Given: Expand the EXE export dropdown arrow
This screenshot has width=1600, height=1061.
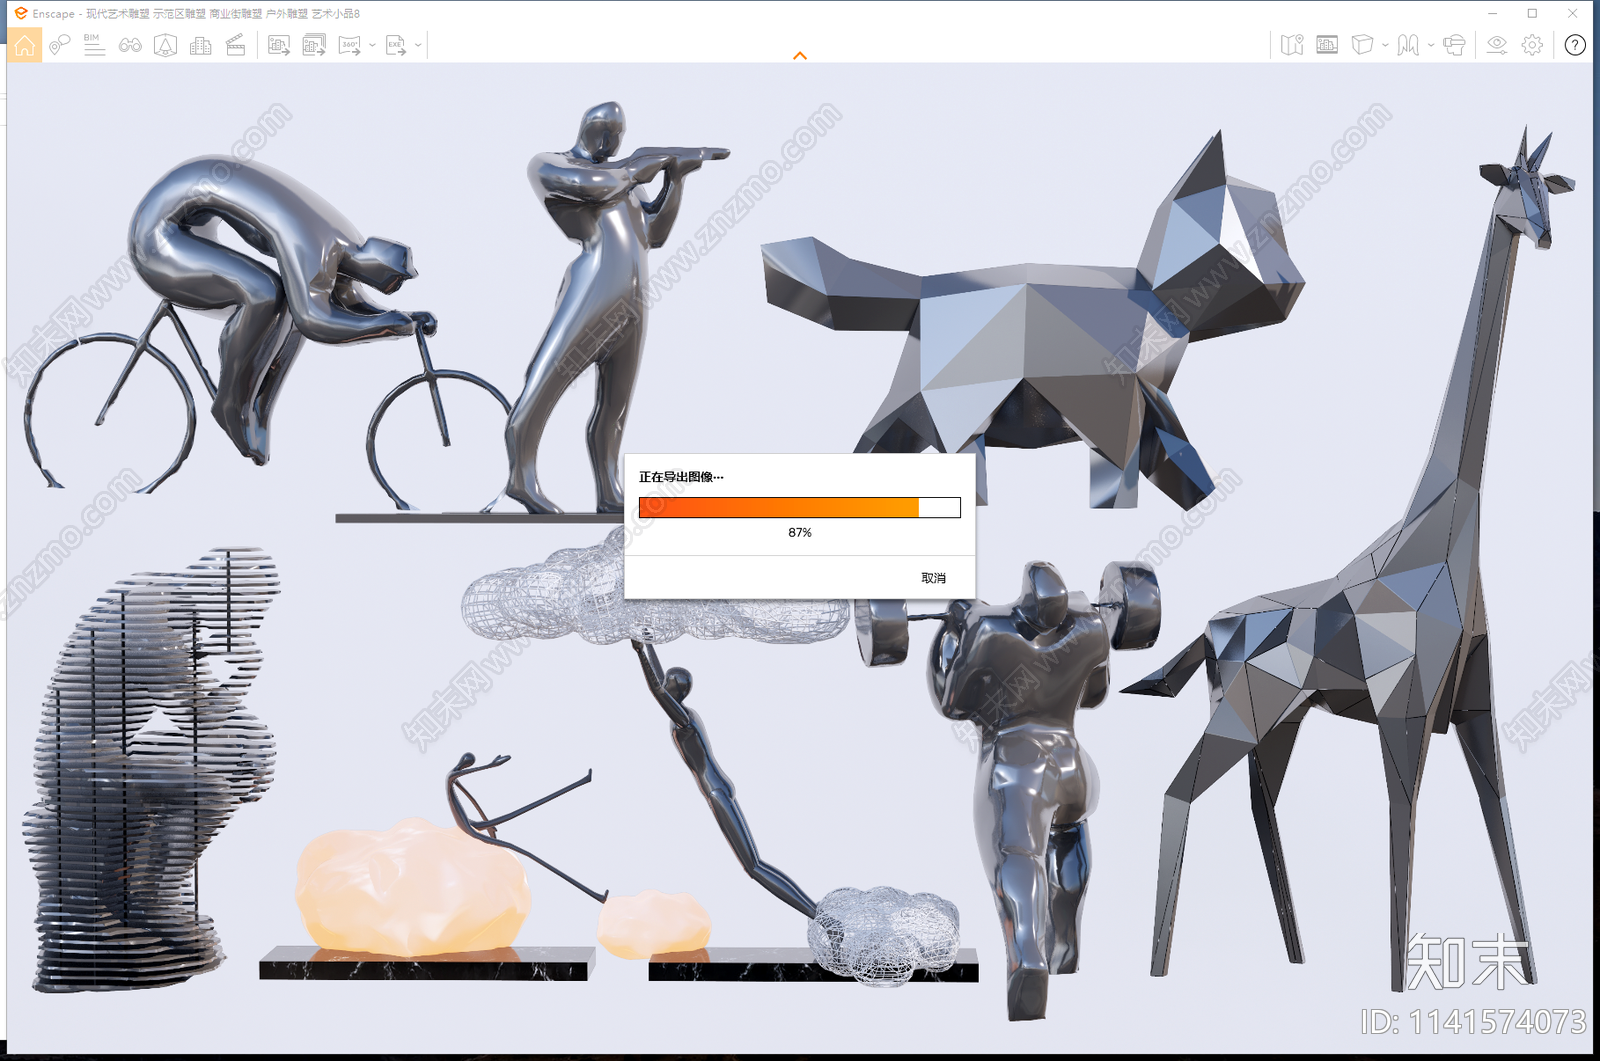Looking at the screenshot, I should pos(418,45).
